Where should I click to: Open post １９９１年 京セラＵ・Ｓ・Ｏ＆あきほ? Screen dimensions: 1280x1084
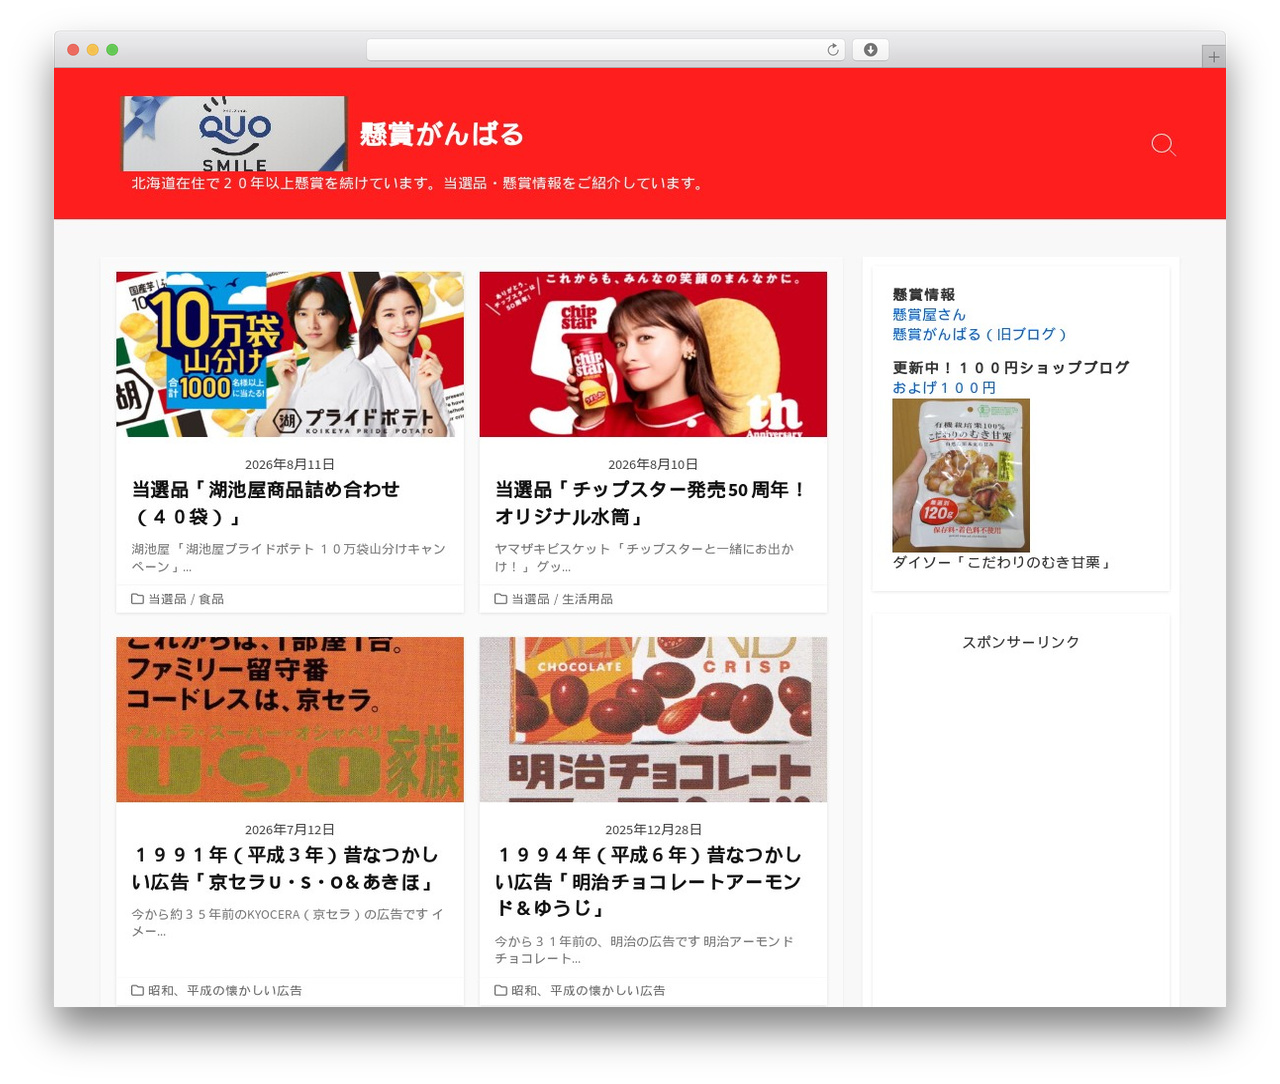pos(285,868)
